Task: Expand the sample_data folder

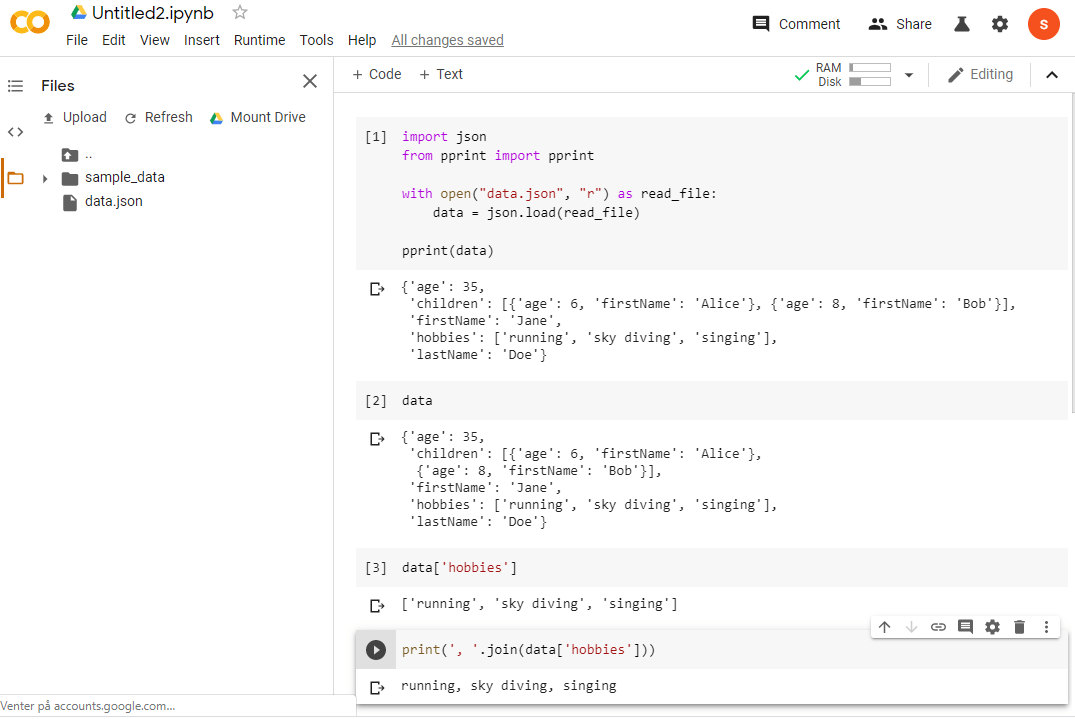Action: [x=44, y=177]
